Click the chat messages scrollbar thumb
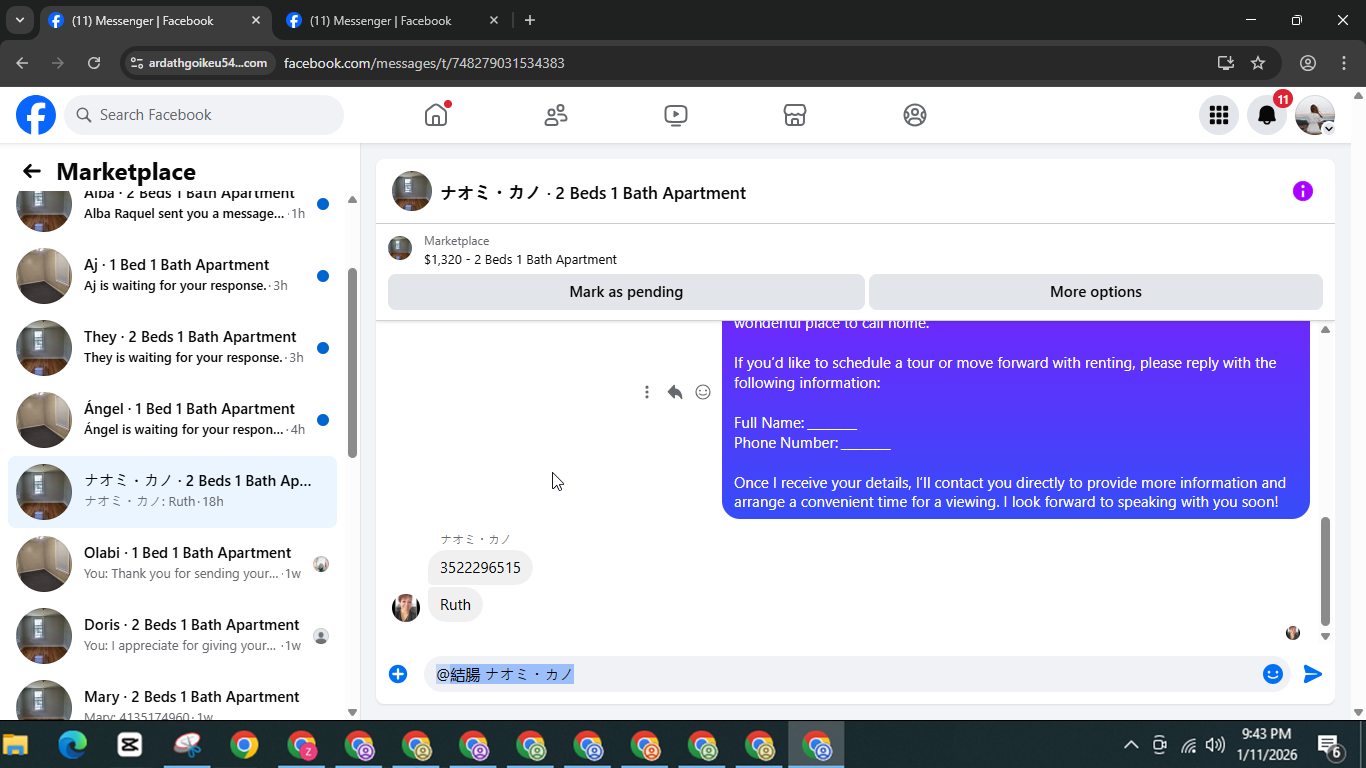 (x=1326, y=570)
